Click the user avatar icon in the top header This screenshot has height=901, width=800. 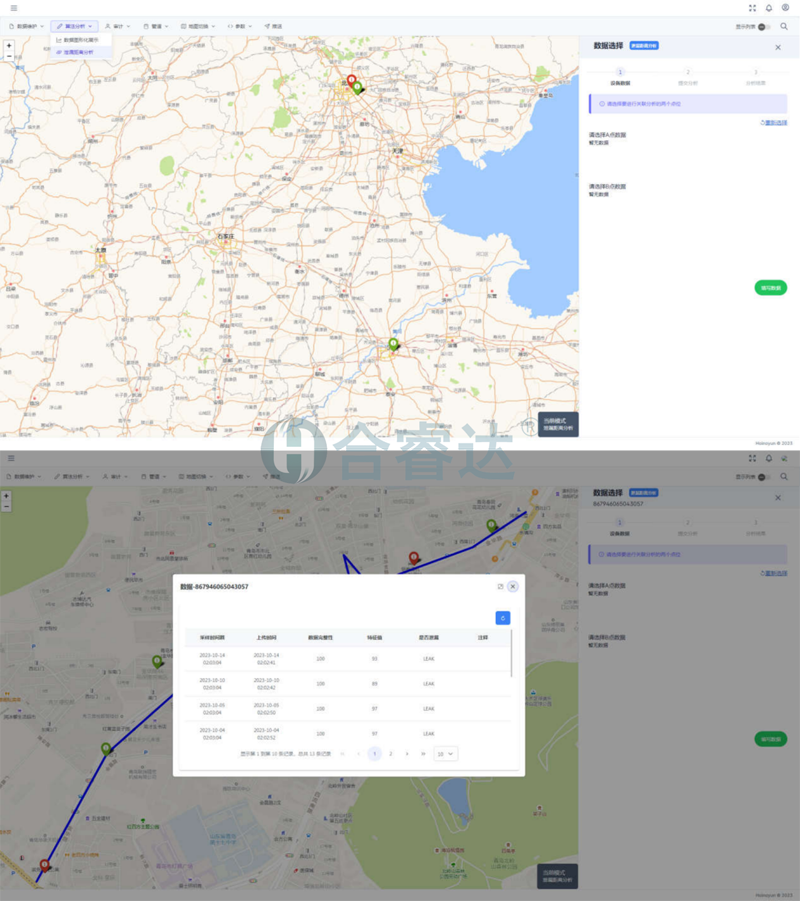tap(785, 8)
